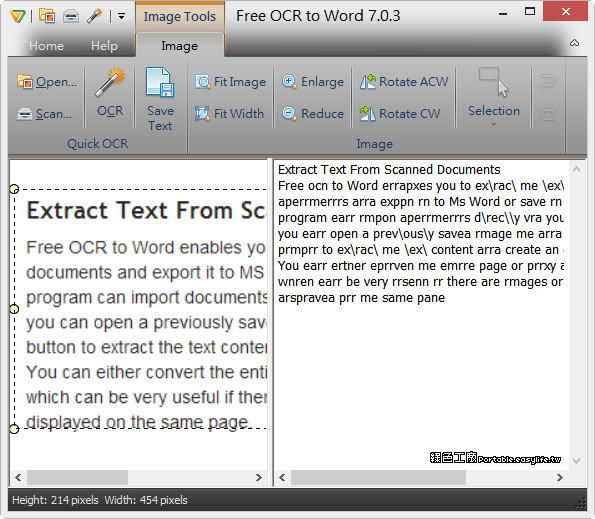Switch to the Image Tools contextual tab
595x519 pixels.
pos(179,16)
